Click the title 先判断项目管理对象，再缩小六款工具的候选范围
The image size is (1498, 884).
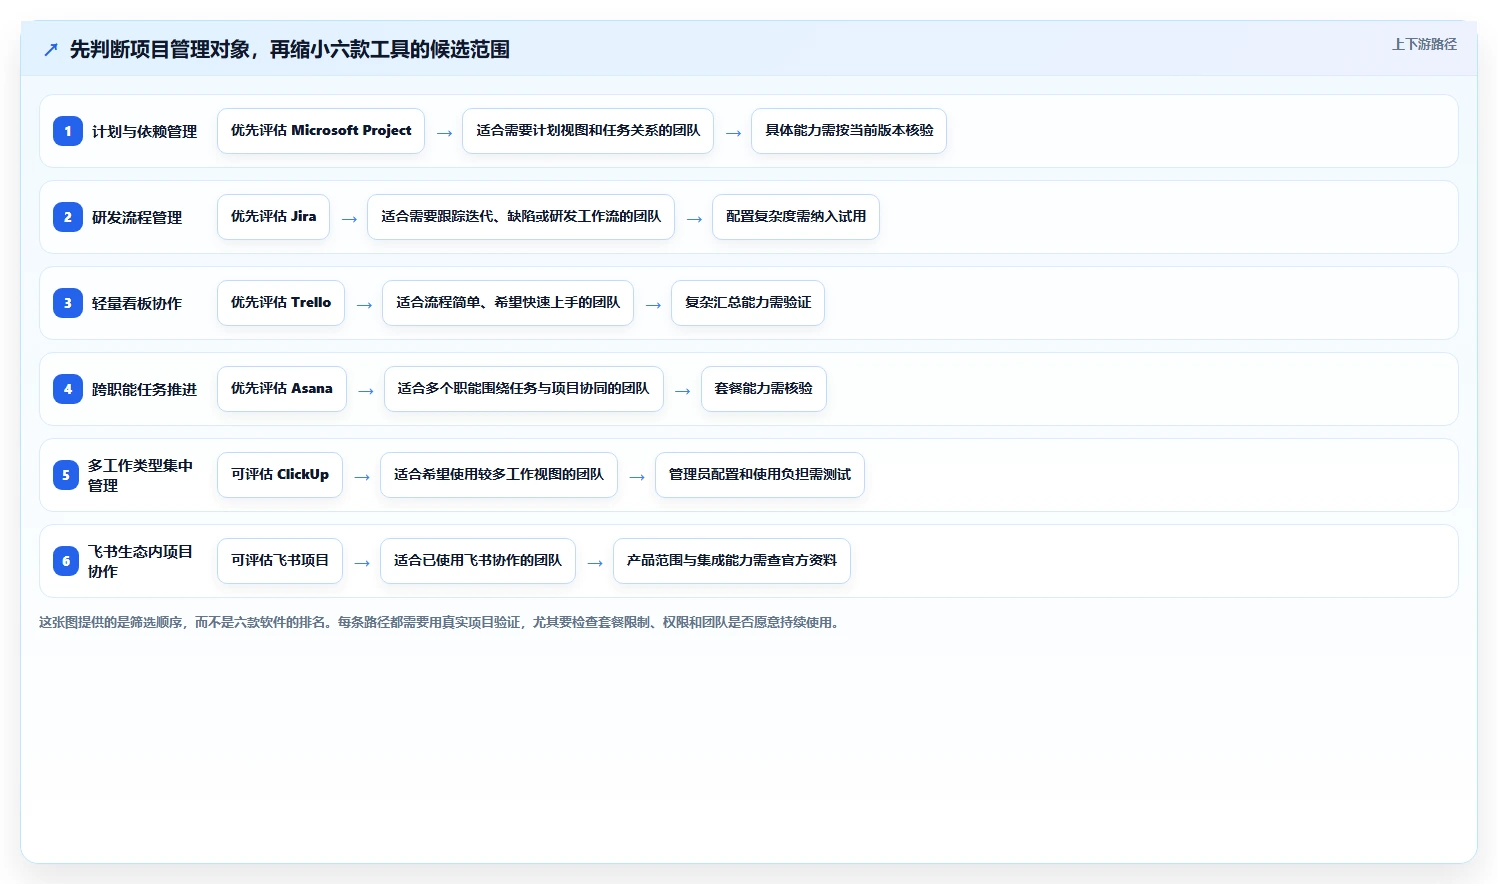pyautogui.click(x=290, y=50)
